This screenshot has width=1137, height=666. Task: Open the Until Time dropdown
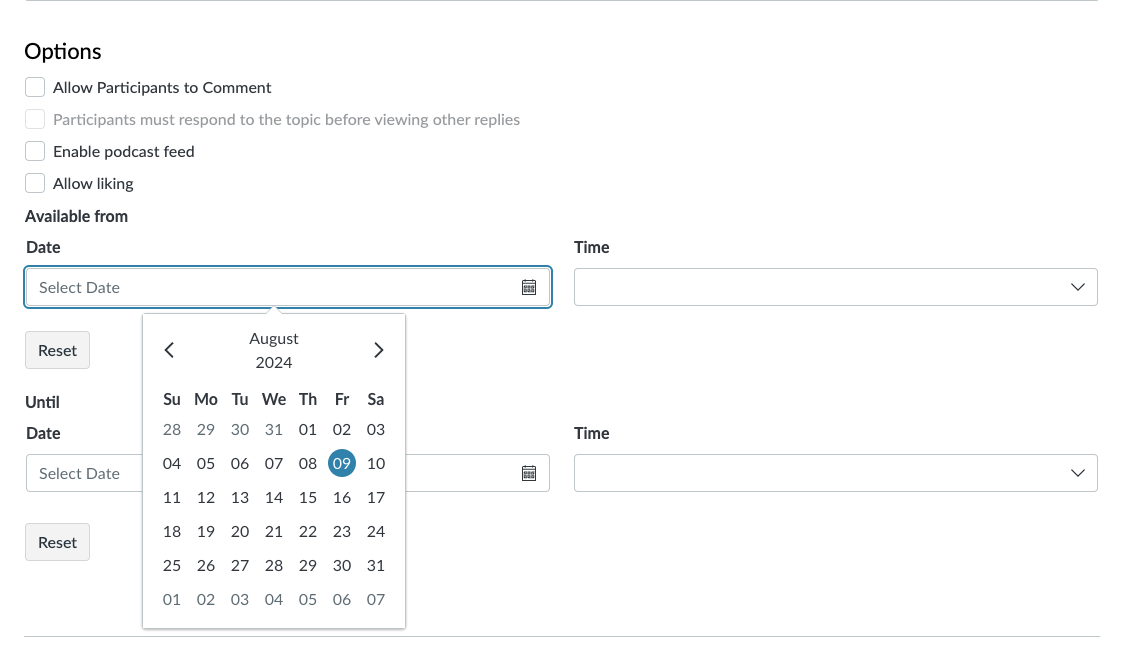tap(835, 473)
